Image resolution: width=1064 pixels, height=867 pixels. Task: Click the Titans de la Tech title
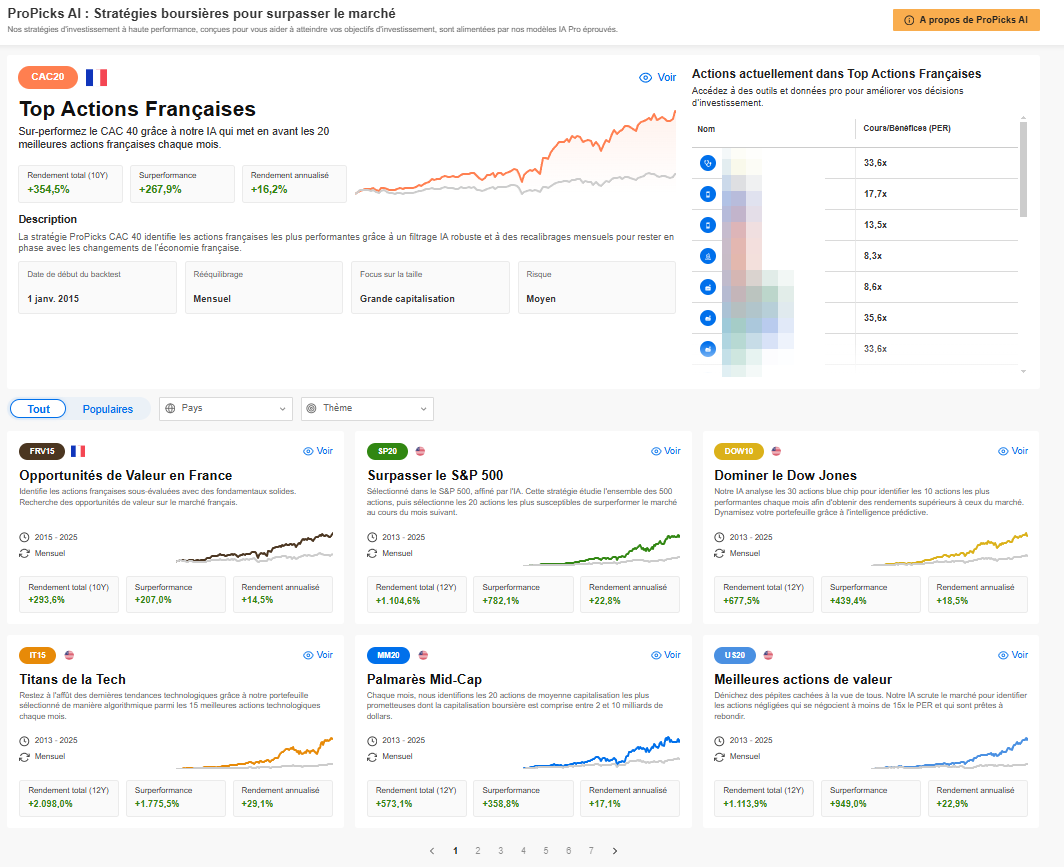pos(73,680)
